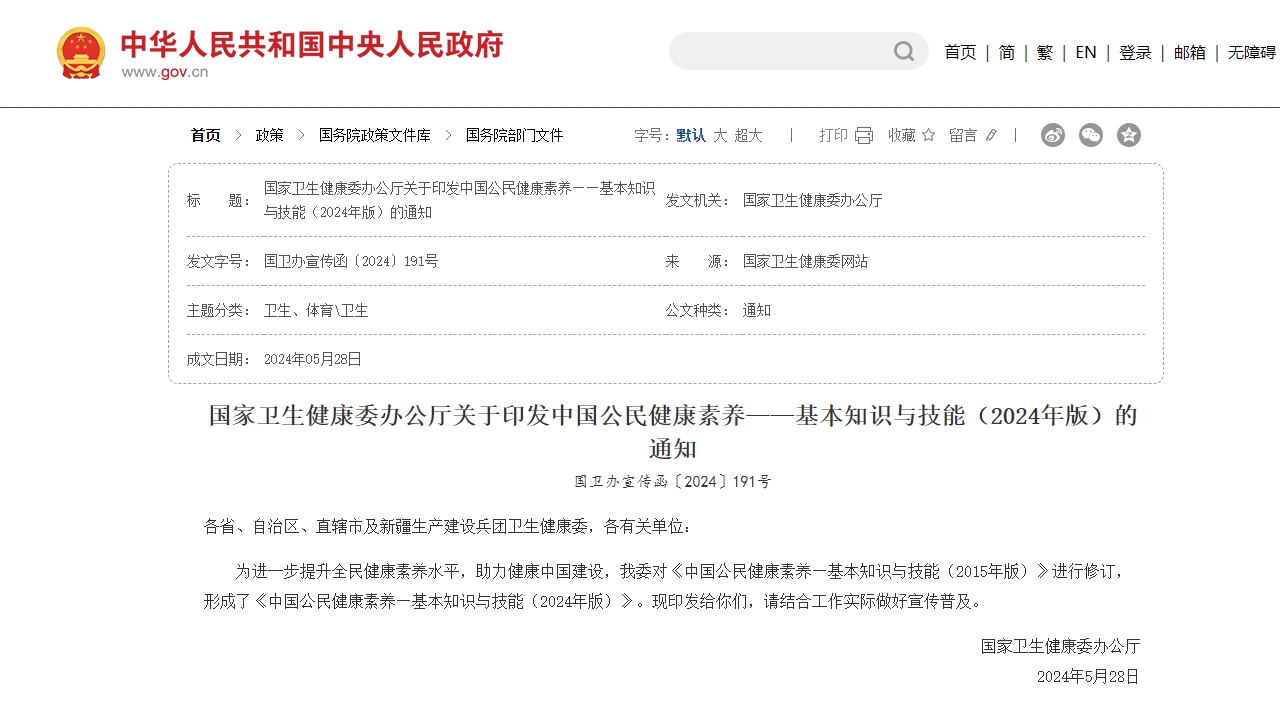Switch to the EN version
The height and width of the screenshot is (702, 1280).
point(1086,53)
